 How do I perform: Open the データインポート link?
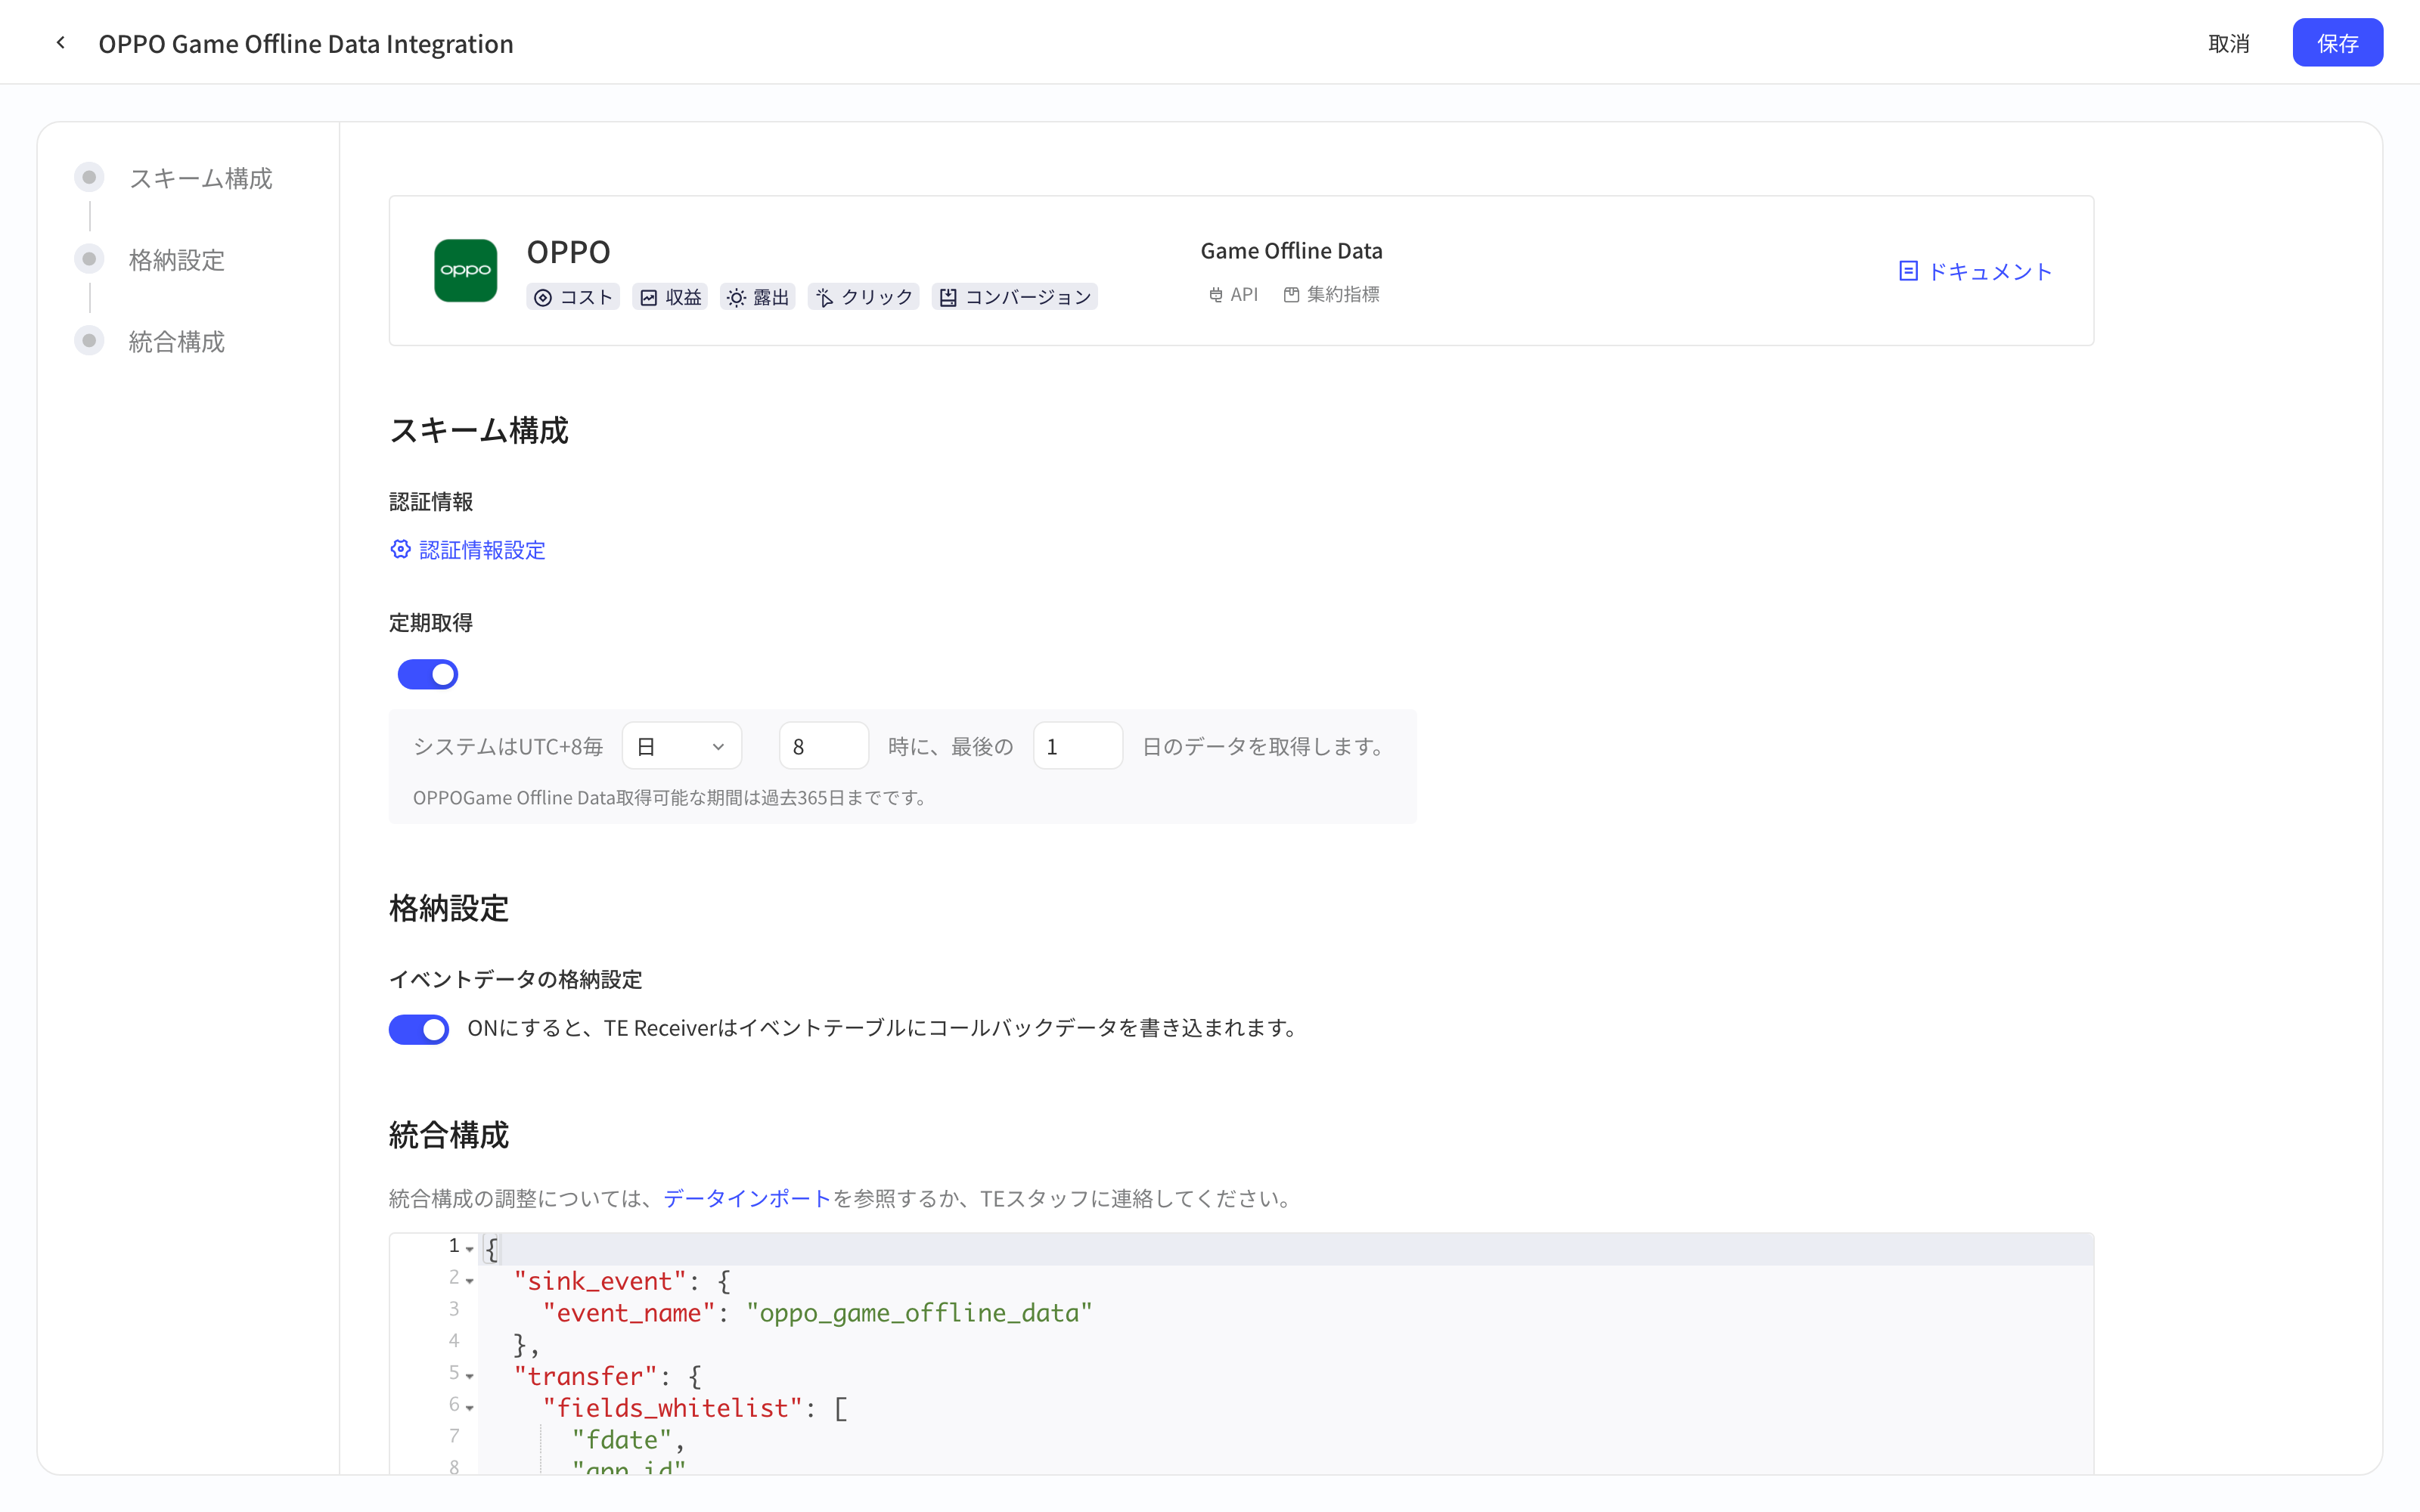(x=747, y=1198)
